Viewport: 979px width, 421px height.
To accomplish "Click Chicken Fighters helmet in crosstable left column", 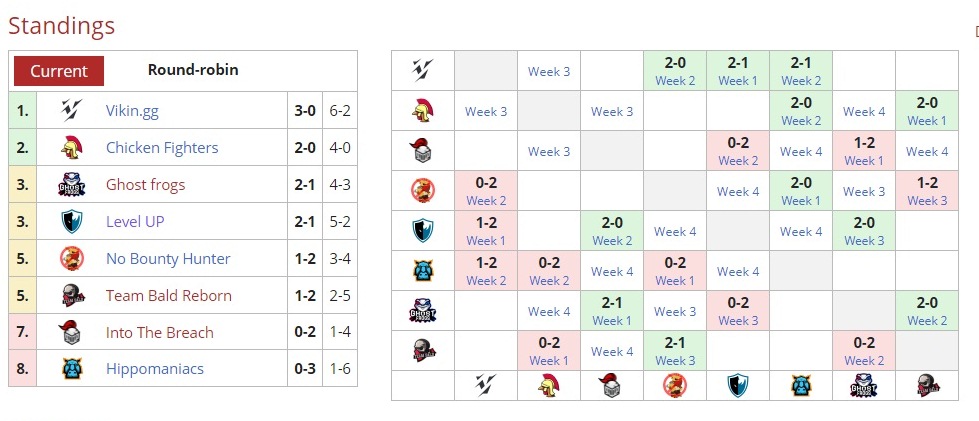I will 422,111.
